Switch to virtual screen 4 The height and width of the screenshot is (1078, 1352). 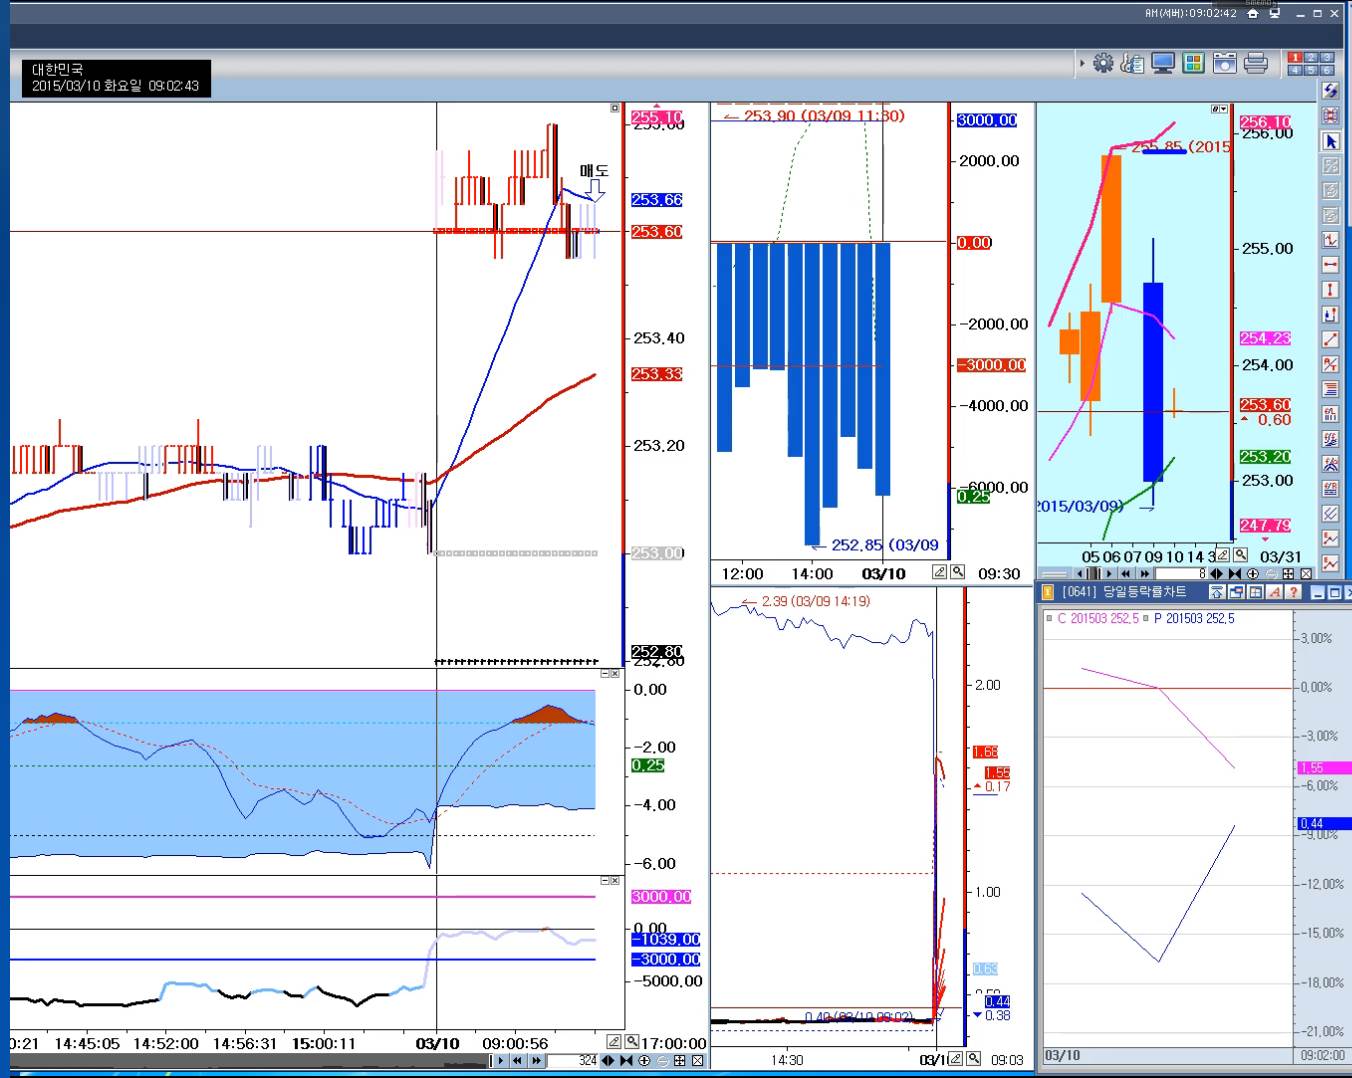coord(1295,70)
